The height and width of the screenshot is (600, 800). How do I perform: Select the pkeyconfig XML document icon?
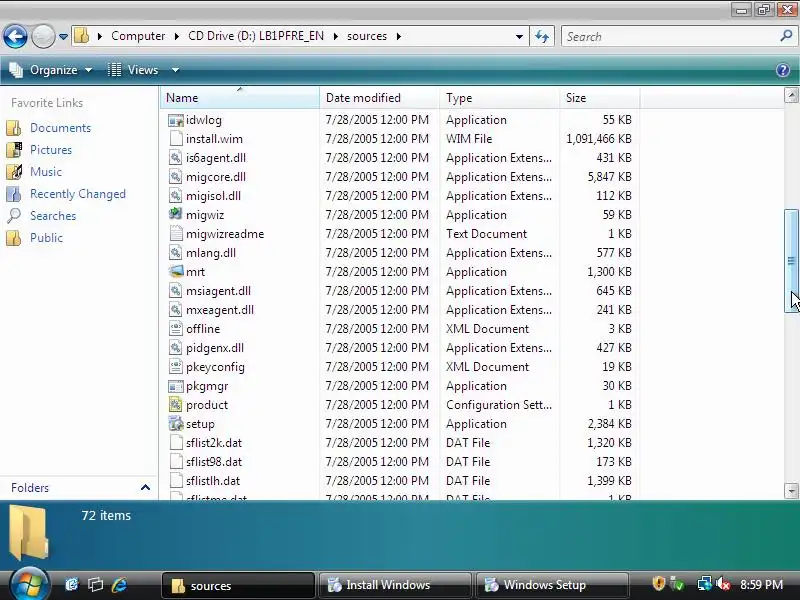pos(176,367)
